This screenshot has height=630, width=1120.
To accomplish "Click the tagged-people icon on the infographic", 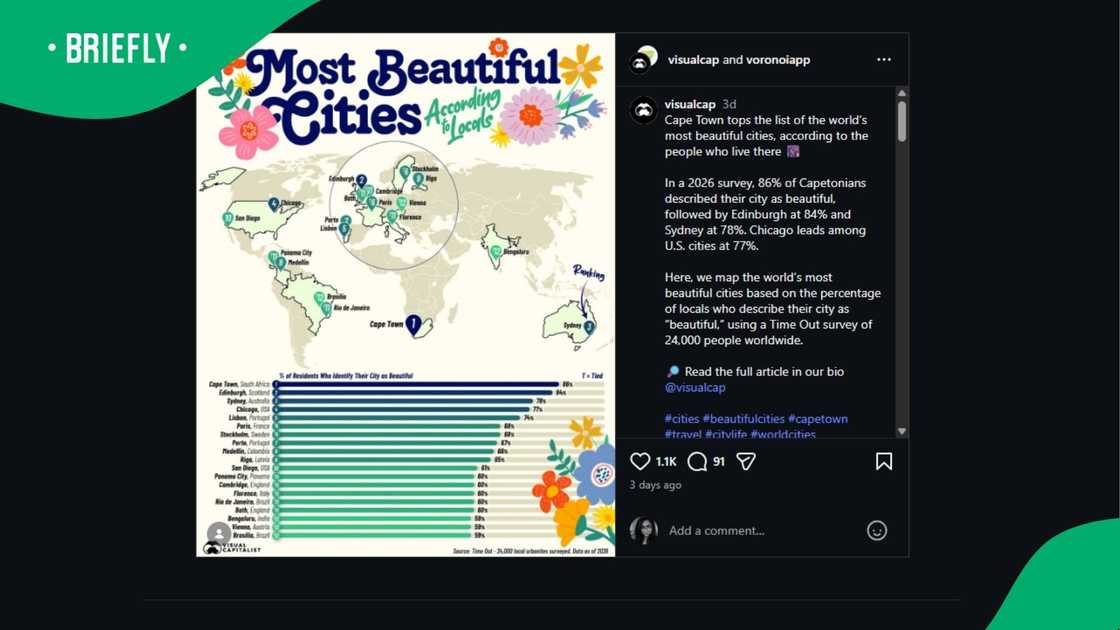I will (219, 533).
